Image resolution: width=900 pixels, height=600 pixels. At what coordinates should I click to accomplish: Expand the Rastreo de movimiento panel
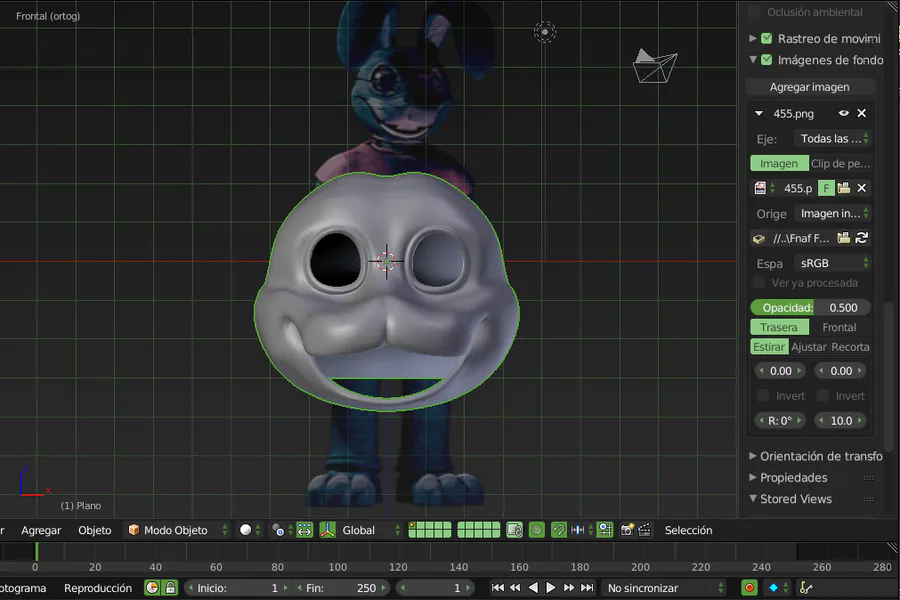click(x=752, y=38)
